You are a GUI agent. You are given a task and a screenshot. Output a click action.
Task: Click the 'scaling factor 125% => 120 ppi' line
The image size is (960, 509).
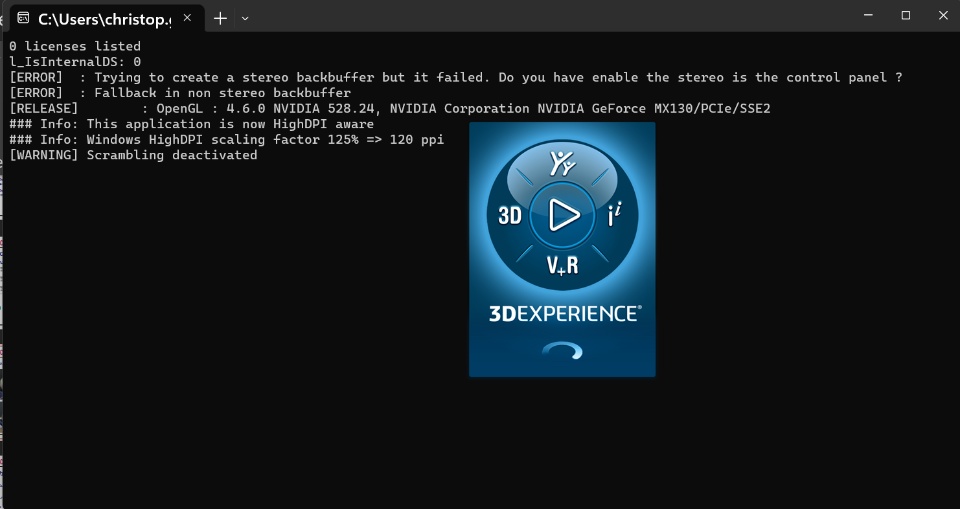[227, 140]
